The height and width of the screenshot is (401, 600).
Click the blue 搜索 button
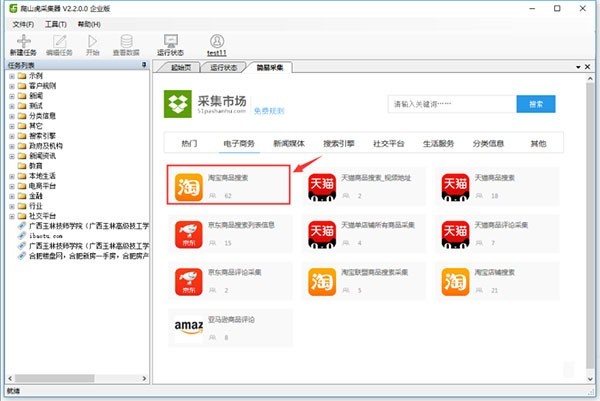pyautogui.click(x=536, y=104)
